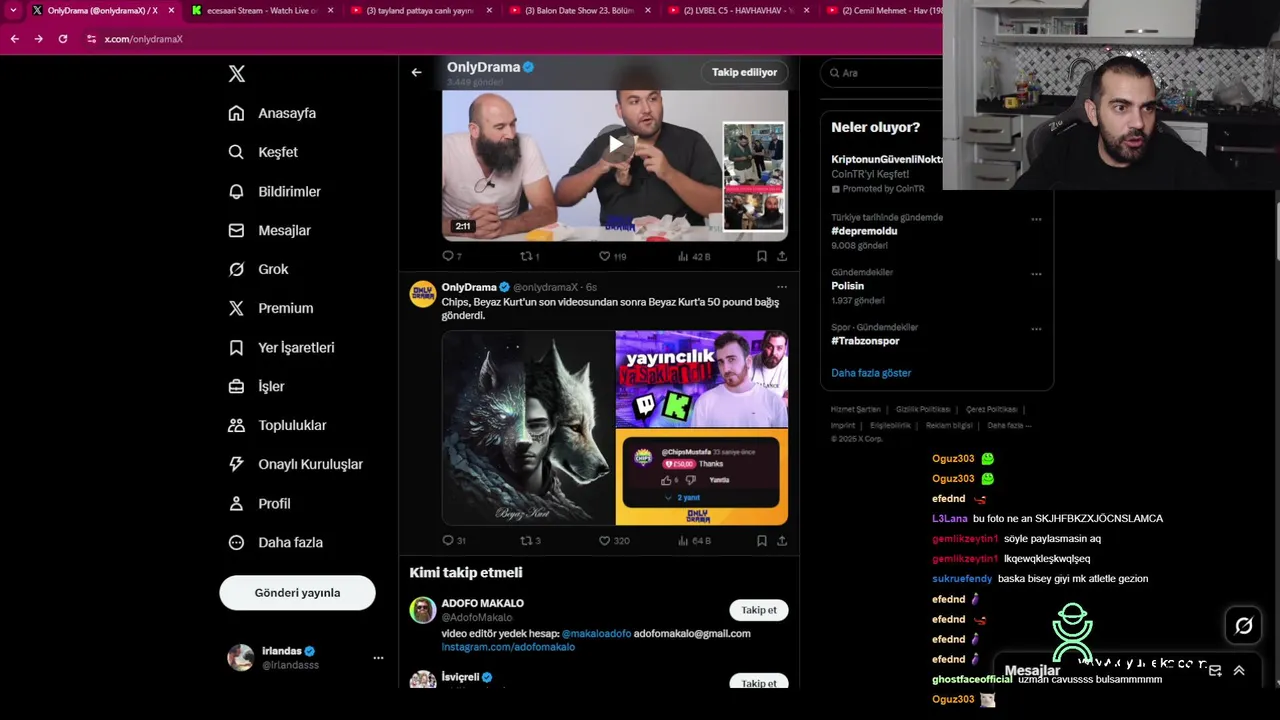1280x720 pixels.
Task: Share the Chips post
Action: click(x=782, y=540)
